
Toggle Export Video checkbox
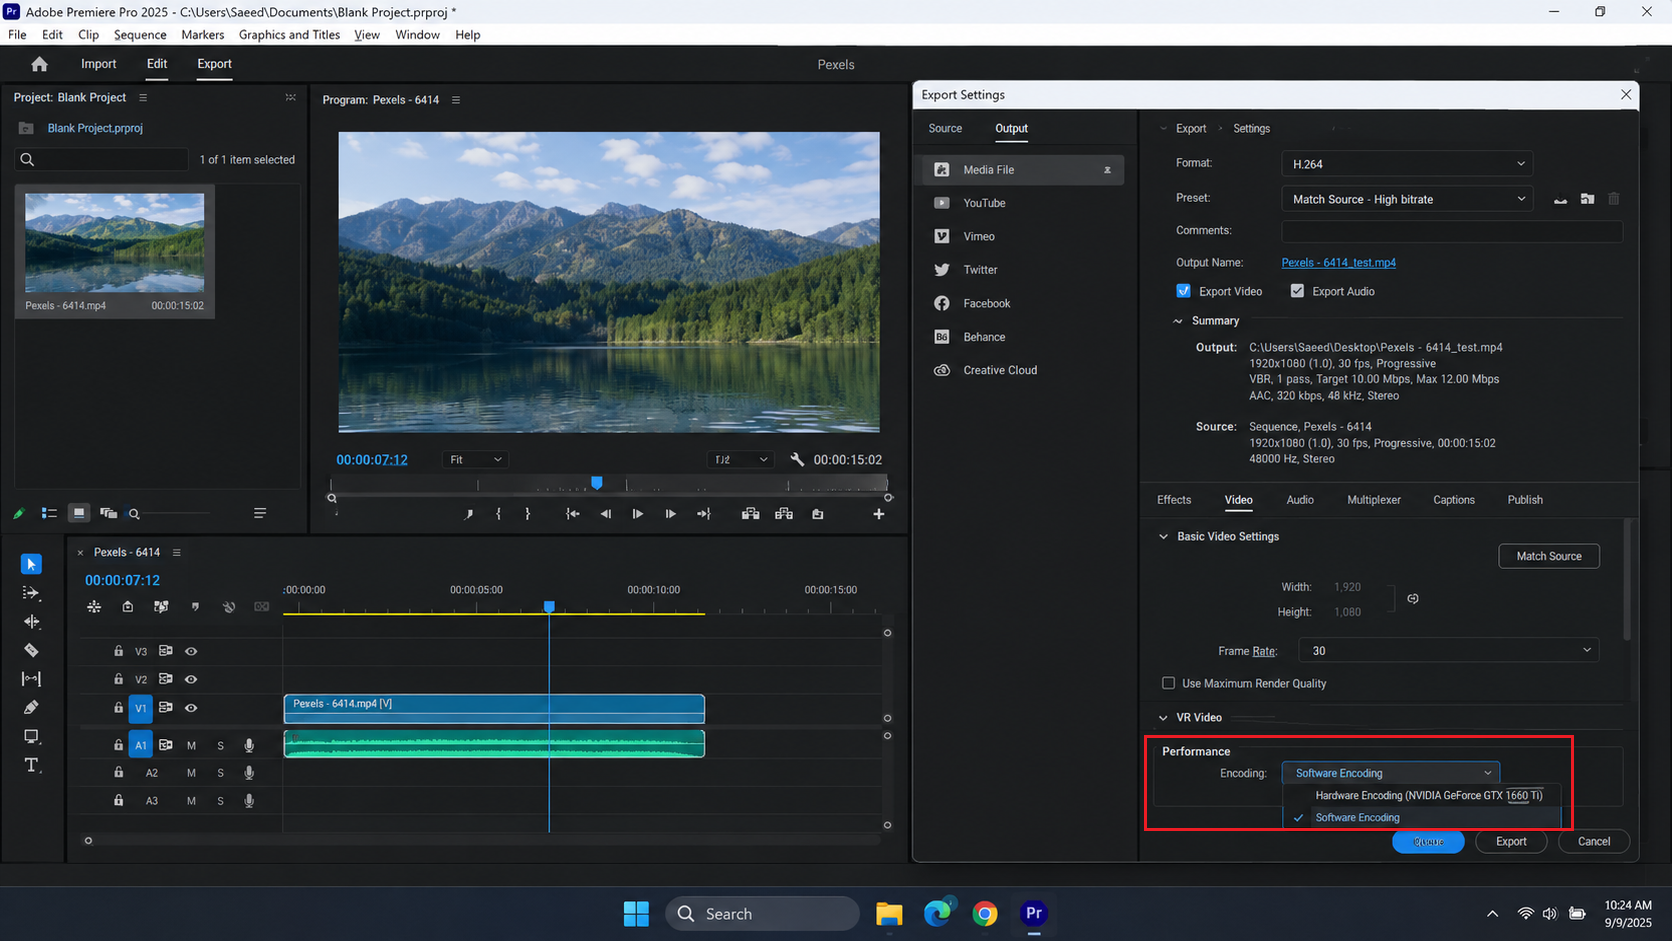coord(1183,291)
